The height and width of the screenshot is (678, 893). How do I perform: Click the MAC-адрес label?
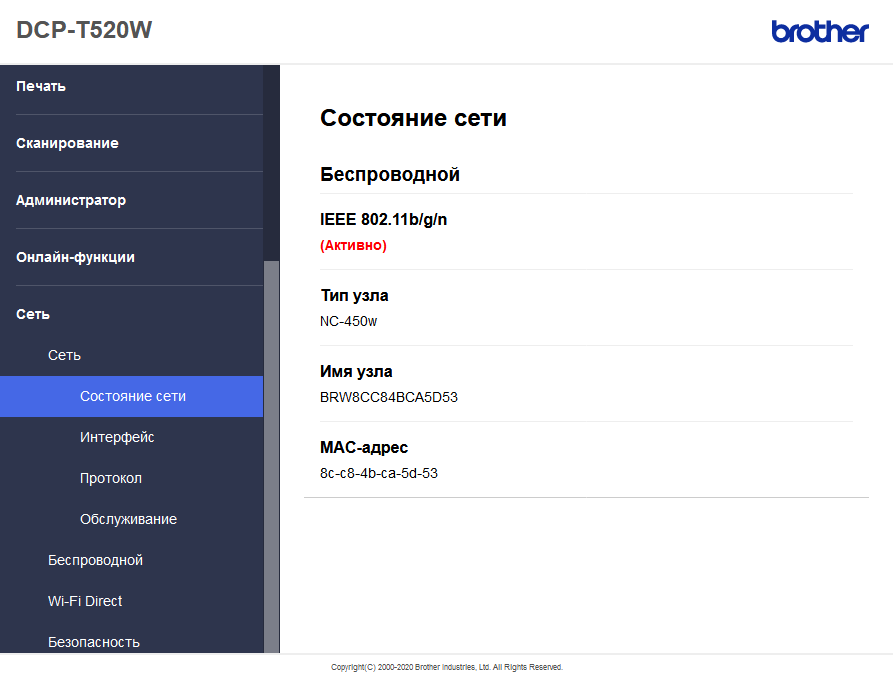click(364, 448)
